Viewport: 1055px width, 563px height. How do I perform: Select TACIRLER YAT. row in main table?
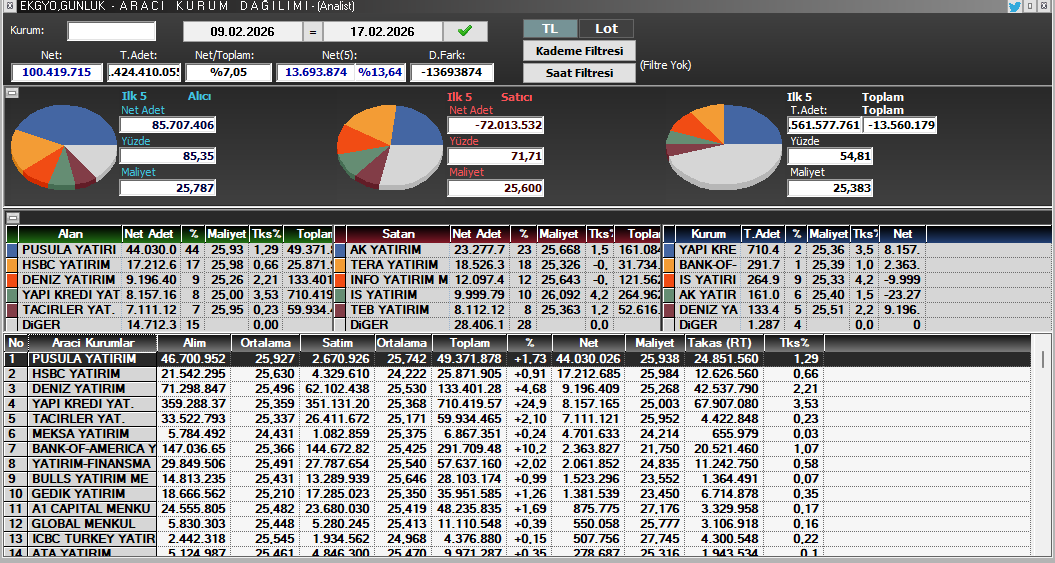coord(517,419)
